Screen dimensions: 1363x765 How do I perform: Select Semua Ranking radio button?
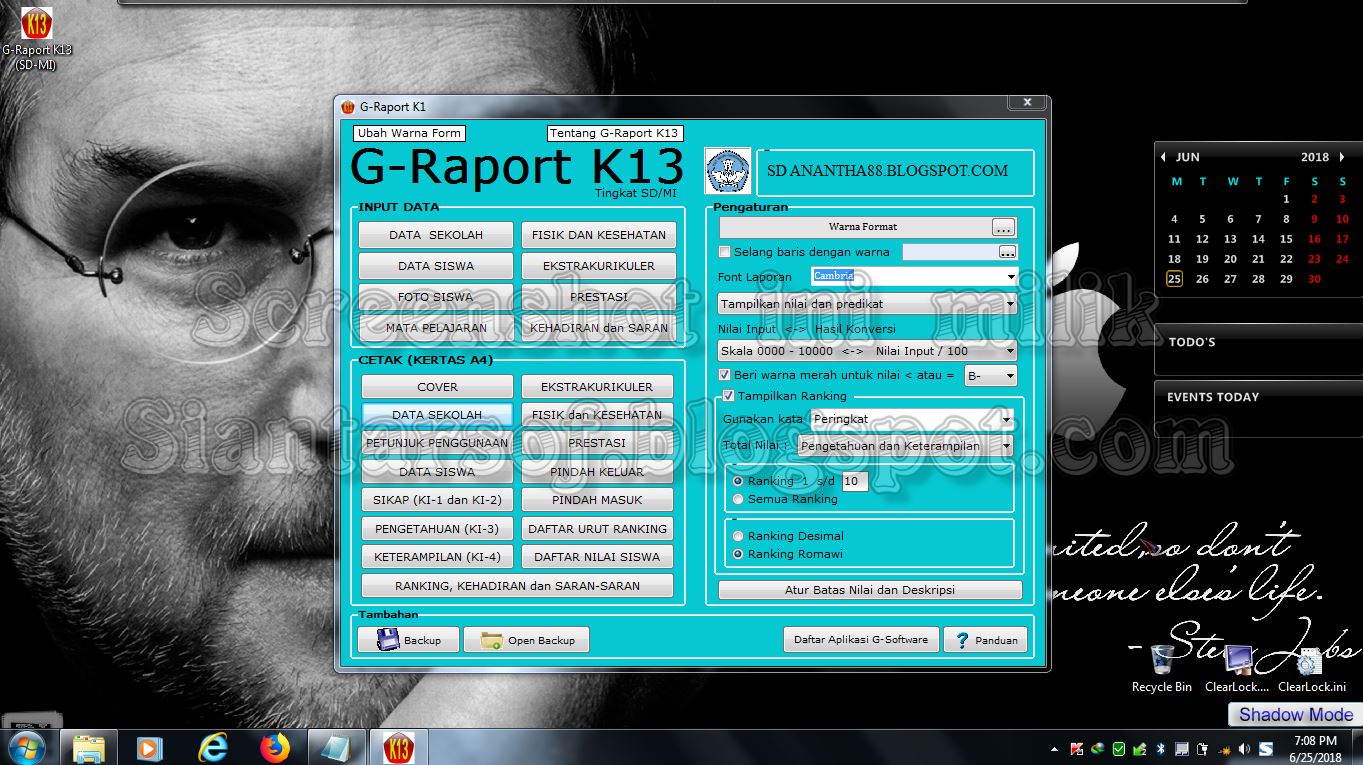[738, 499]
